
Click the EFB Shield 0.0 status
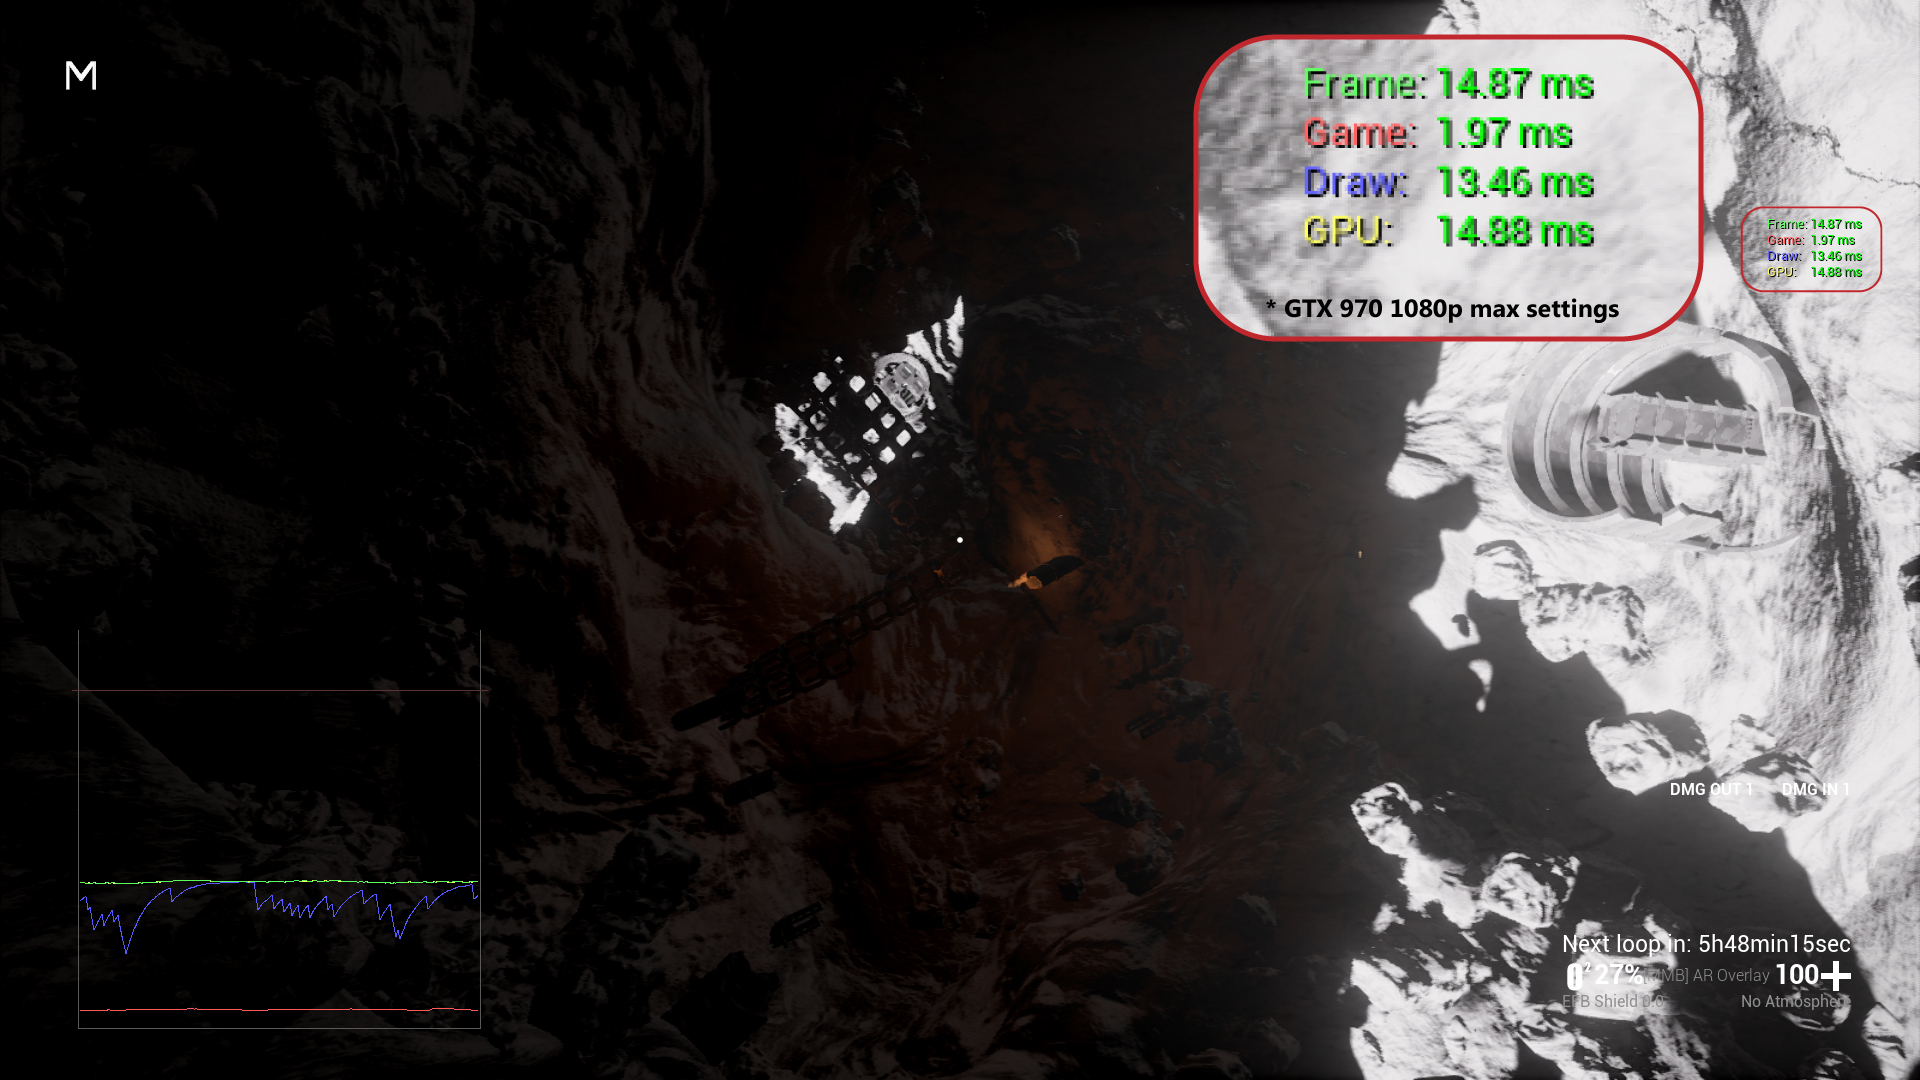(x=1612, y=1002)
